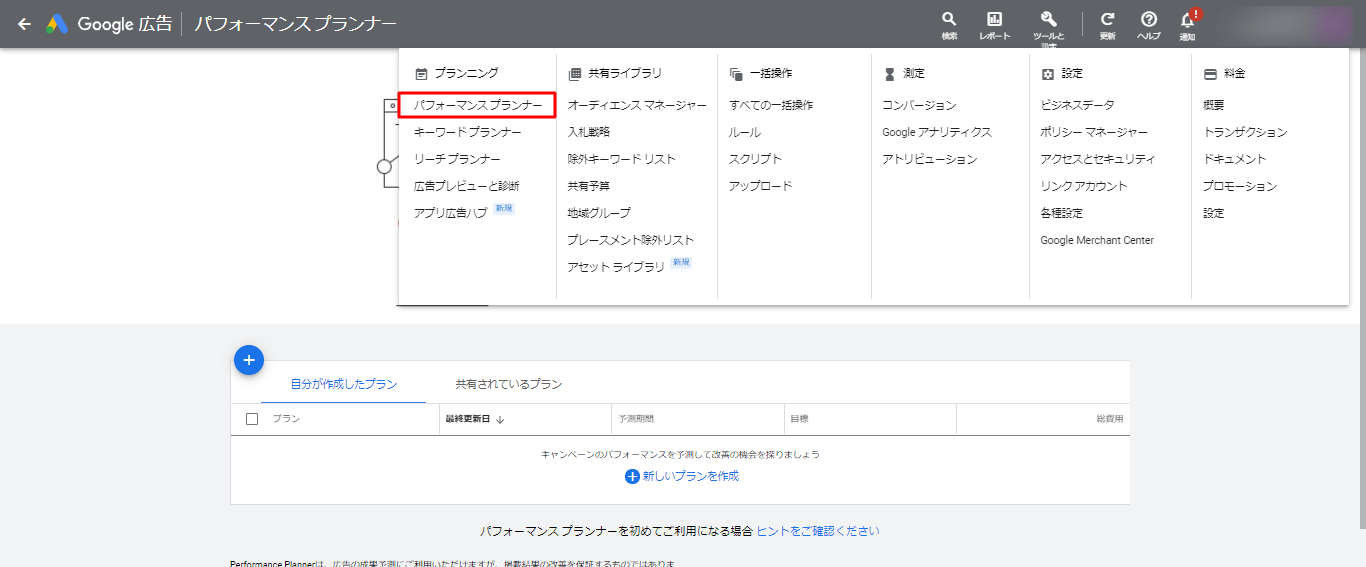Open アトリビューション menu item
The height and width of the screenshot is (567, 1366).
click(x=930, y=159)
